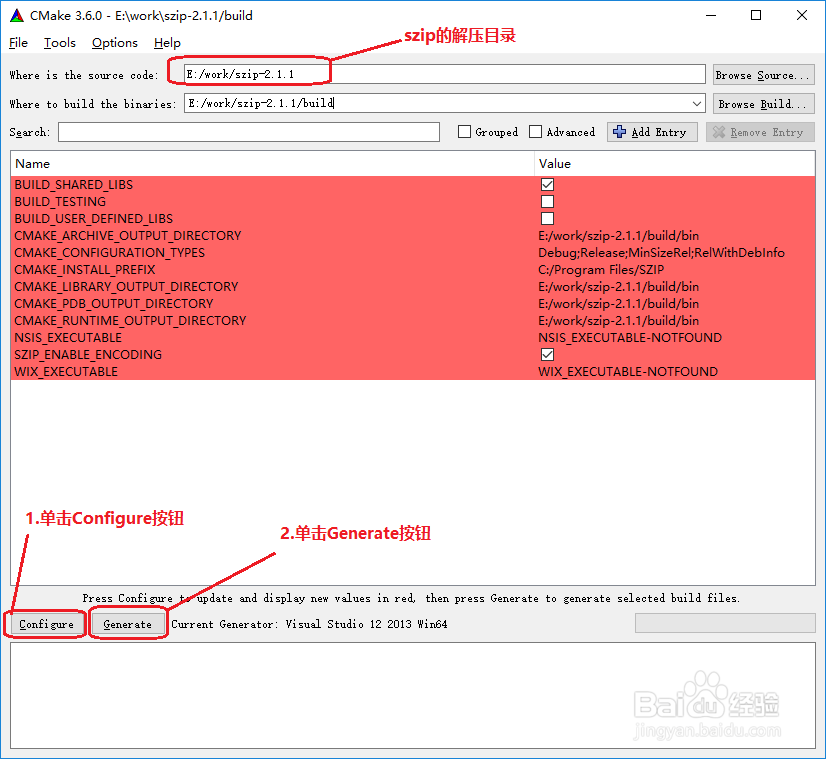Click the Name column header
Image resolution: width=826 pixels, height=759 pixels.
point(272,164)
